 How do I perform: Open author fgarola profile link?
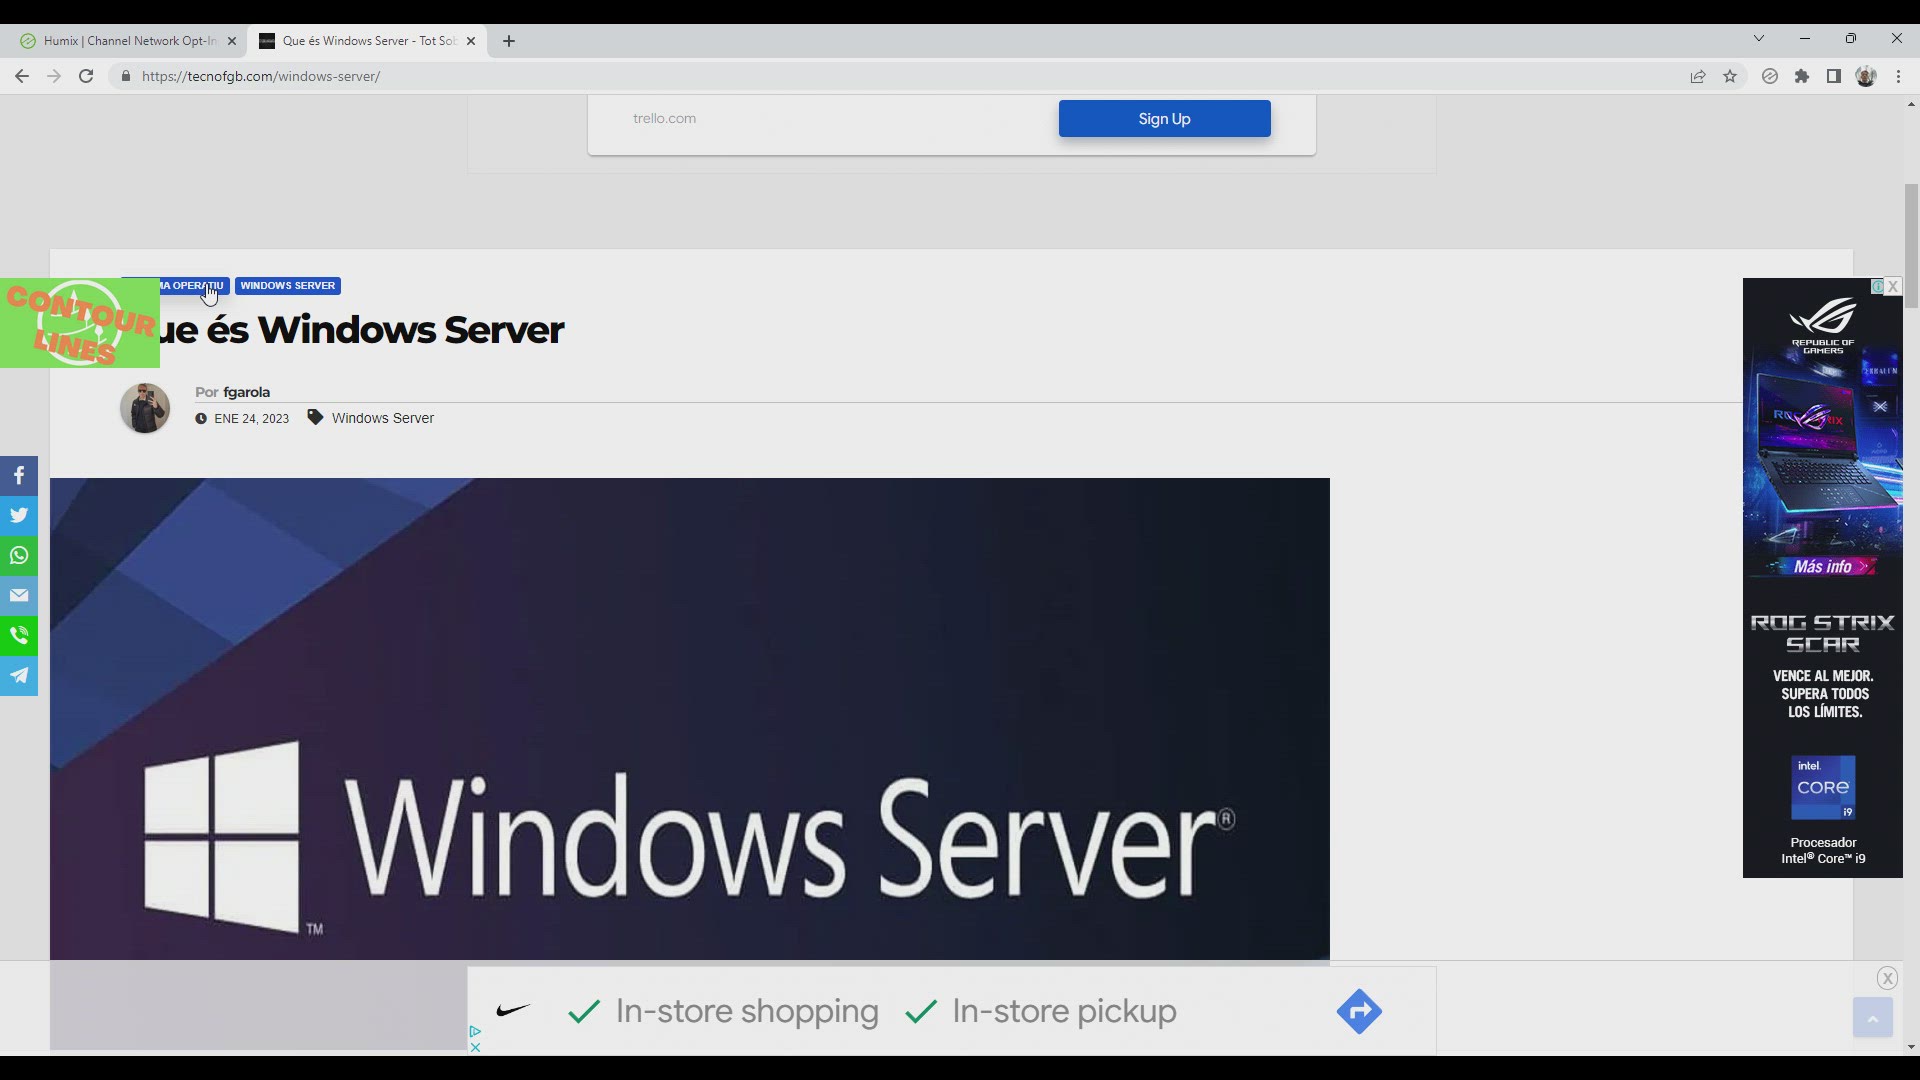(246, 392)
